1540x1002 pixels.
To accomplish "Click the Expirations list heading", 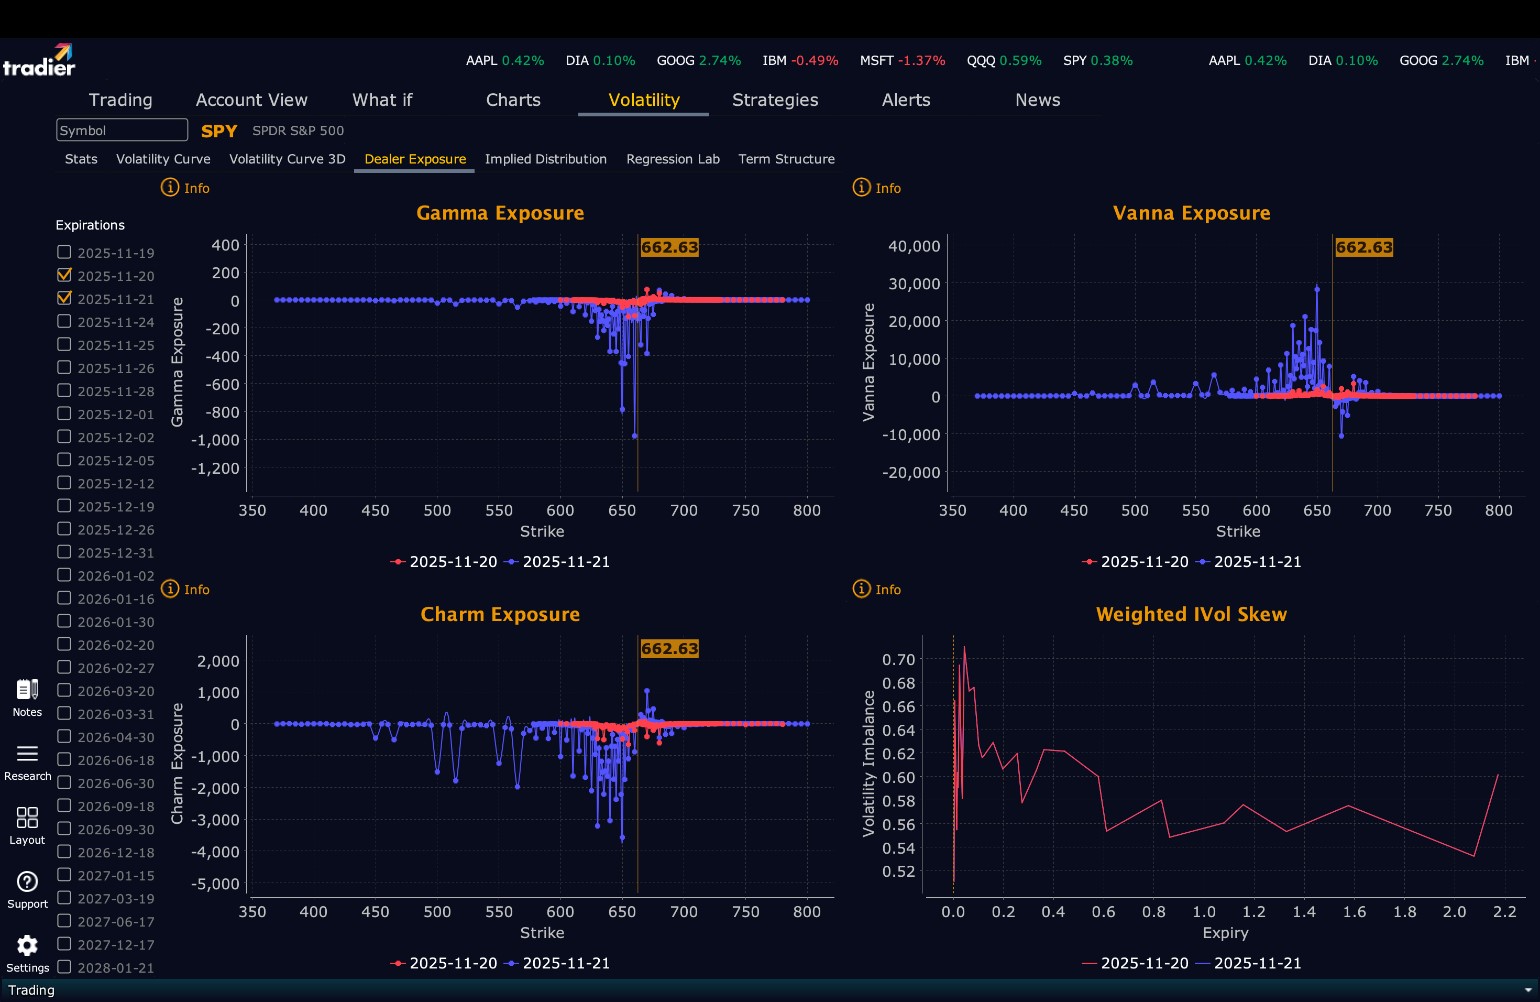I will (90, 225).
